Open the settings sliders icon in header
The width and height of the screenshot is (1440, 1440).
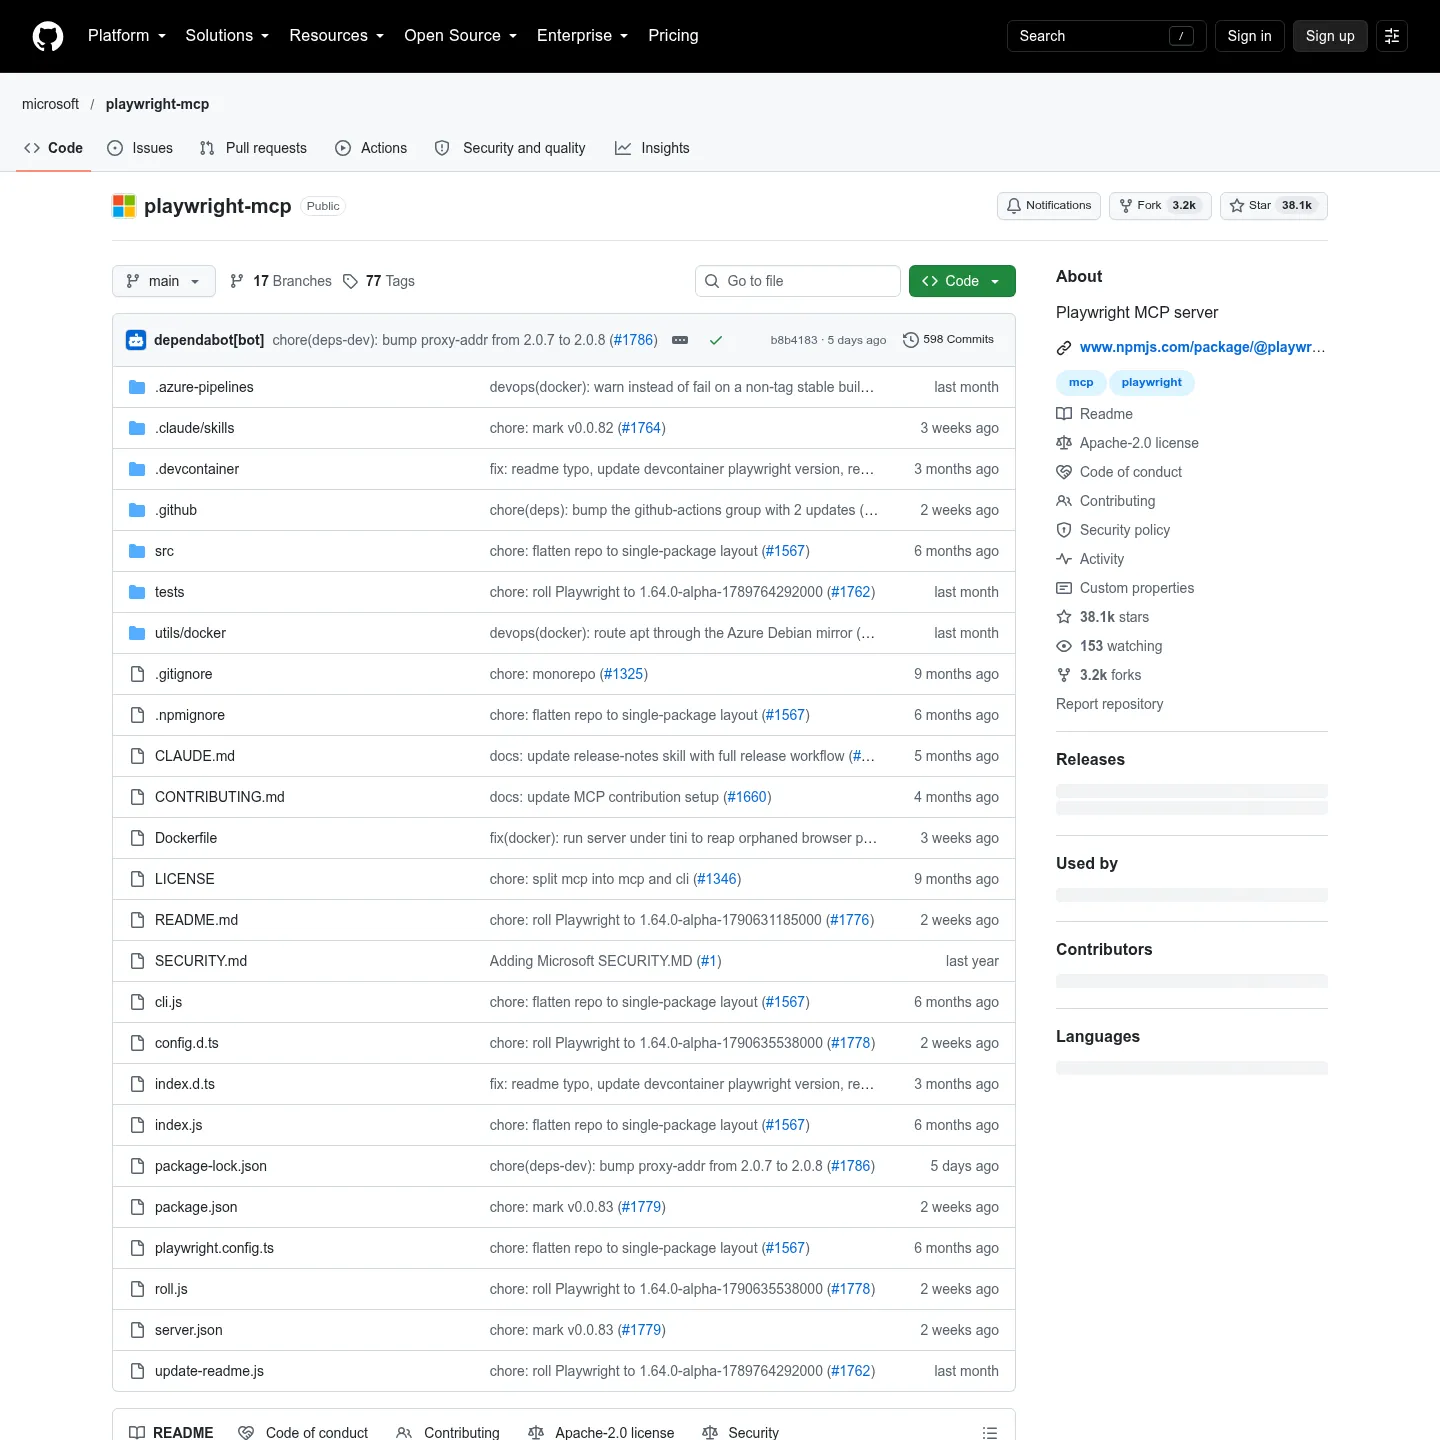click(1392, 36)
